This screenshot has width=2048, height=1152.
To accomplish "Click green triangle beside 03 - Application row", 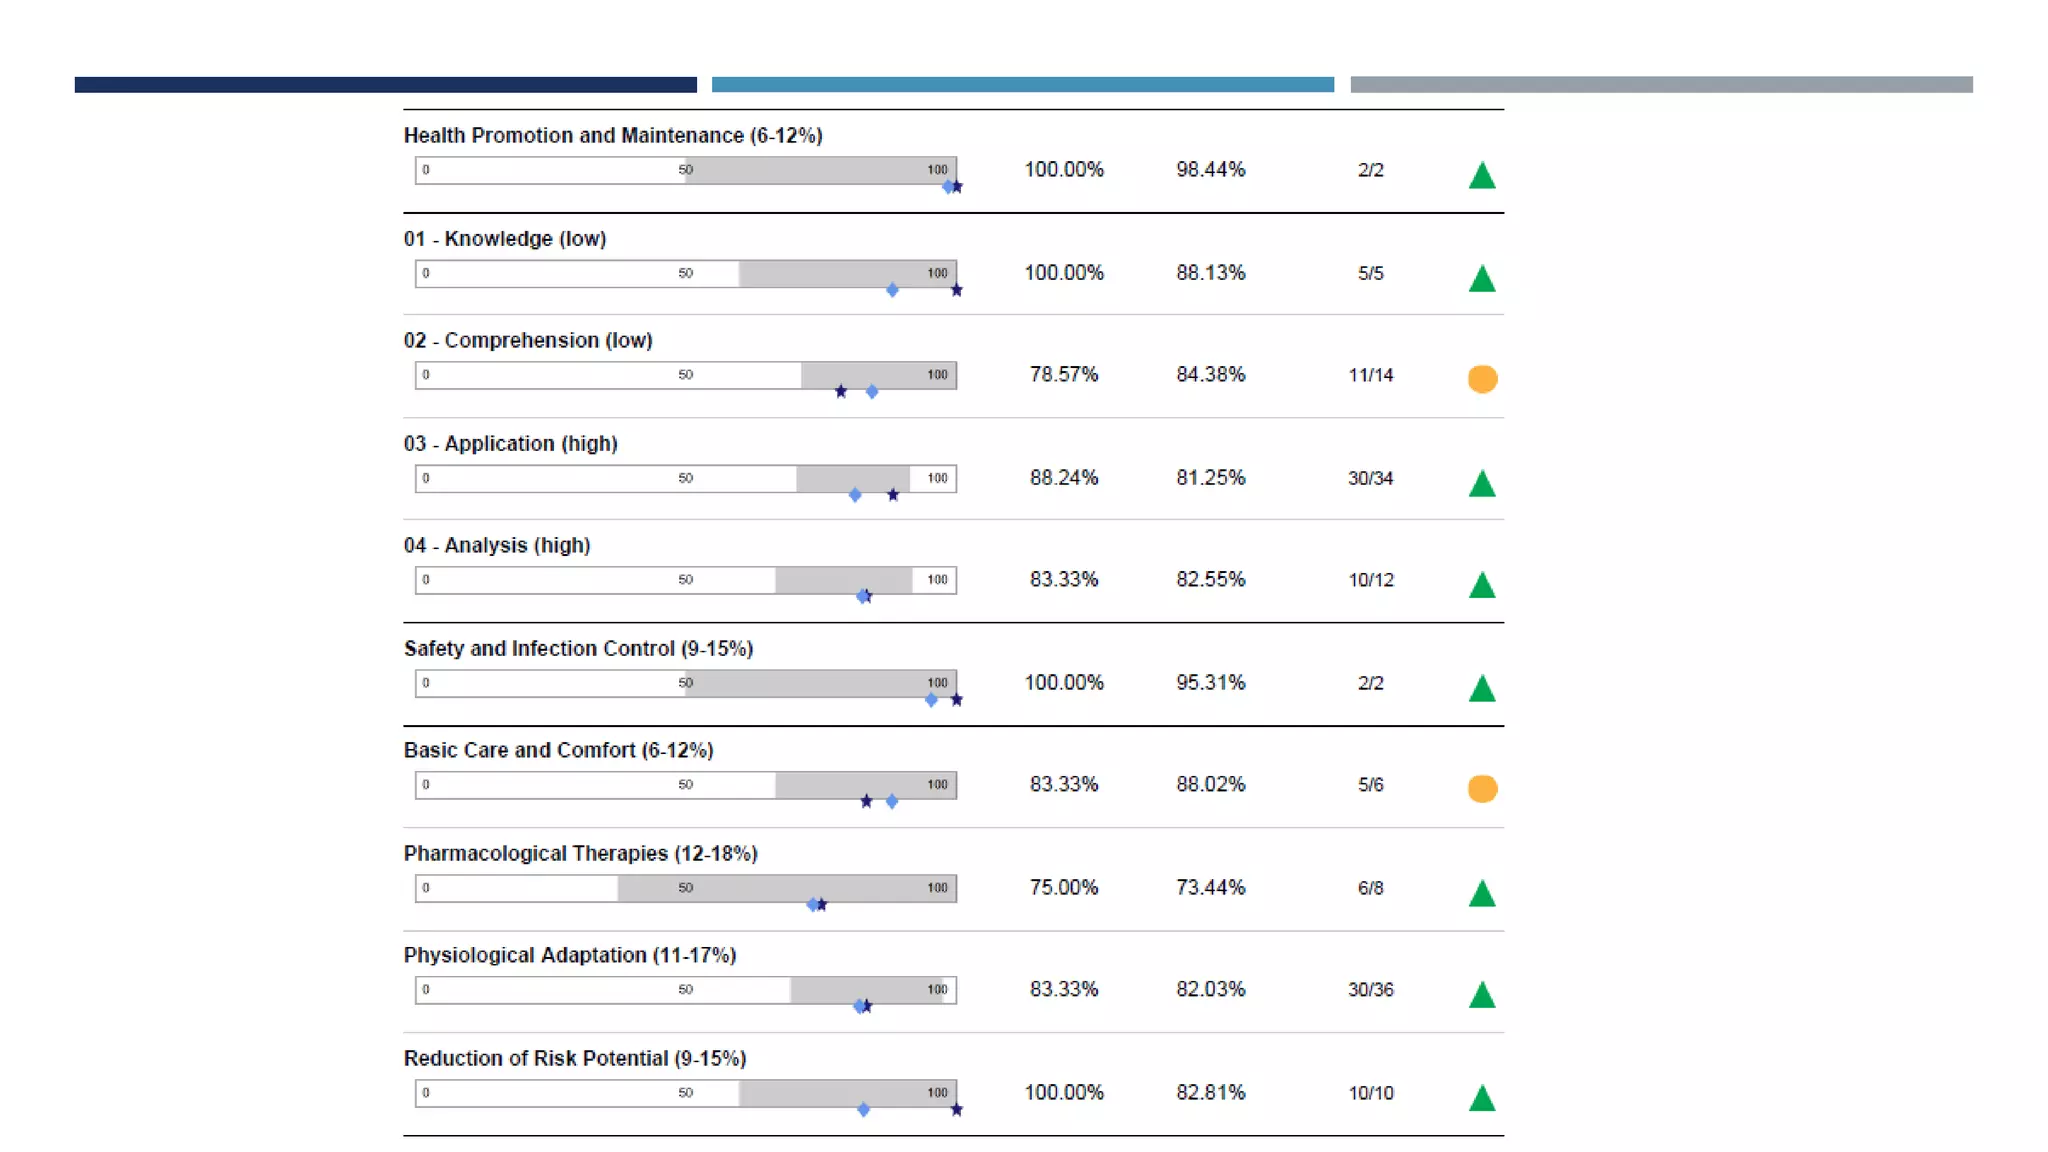I will click(x=1482, y=485).
